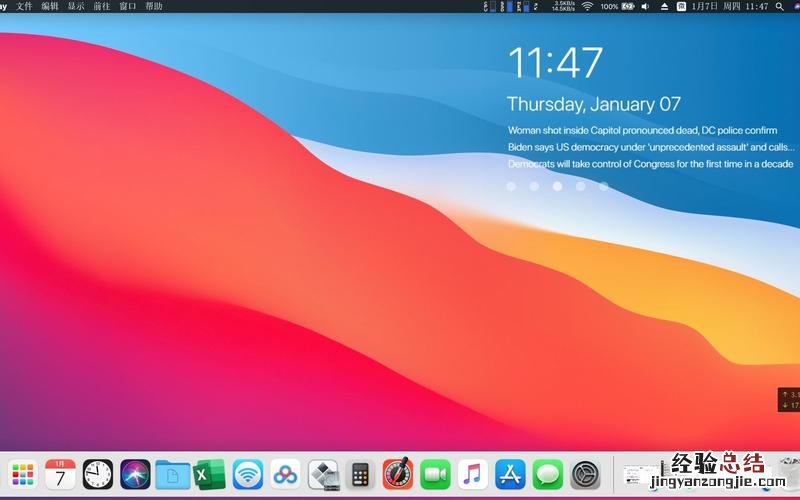This screenshot has height=500, width=800.
Task: Open the Calendar app in the dock
Action: (x=60, y=474)
